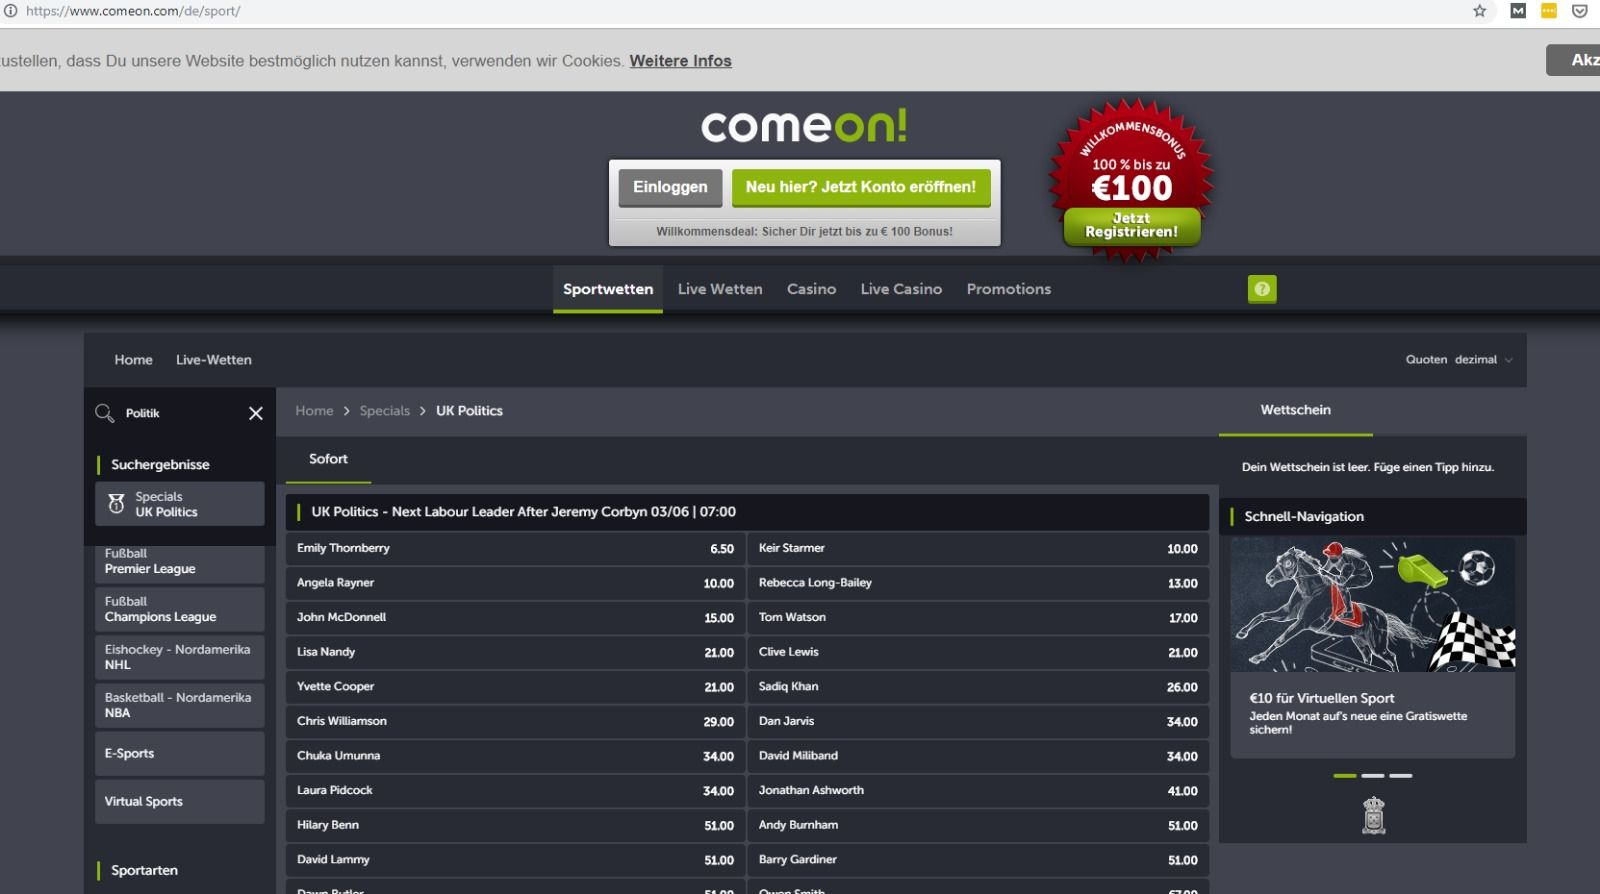Click Live-Wetten in the sports navigation bar

214,360
